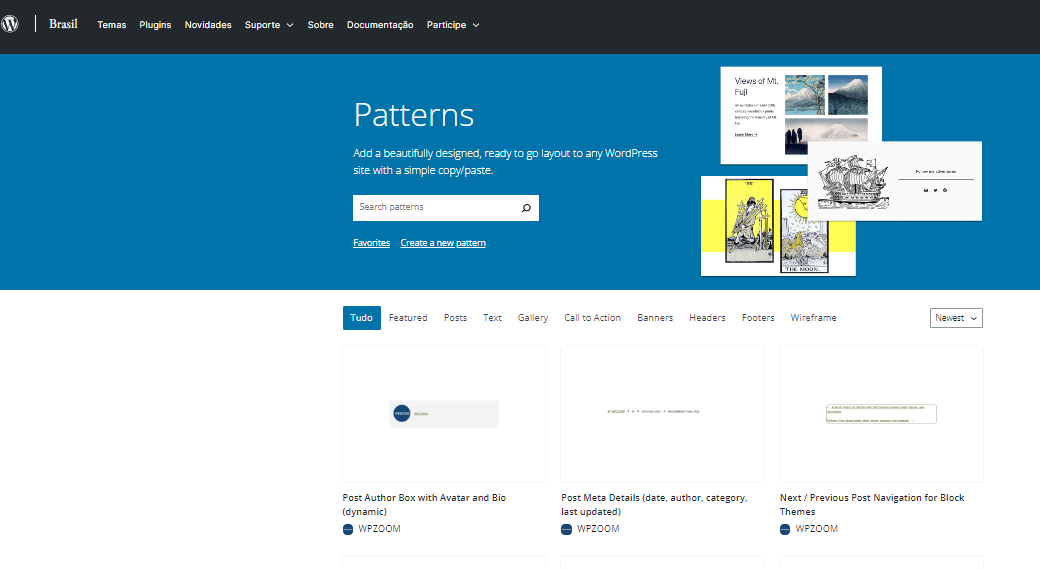Select the Tudo category tab

[361, 318]
